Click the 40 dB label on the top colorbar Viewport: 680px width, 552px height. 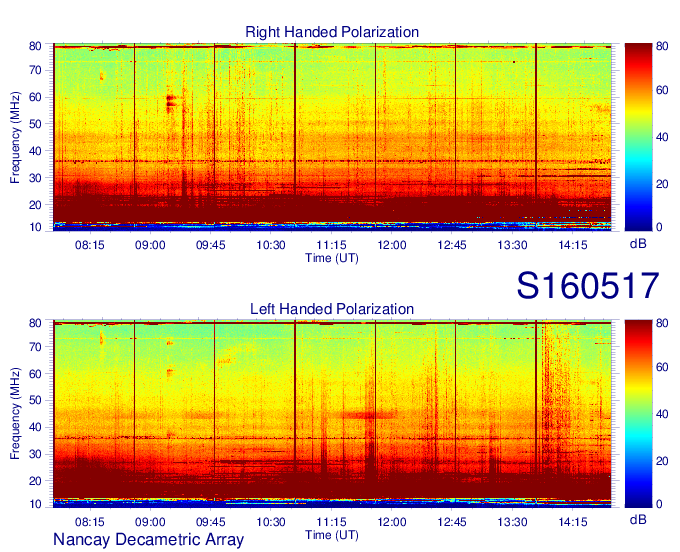coord(662,137)
